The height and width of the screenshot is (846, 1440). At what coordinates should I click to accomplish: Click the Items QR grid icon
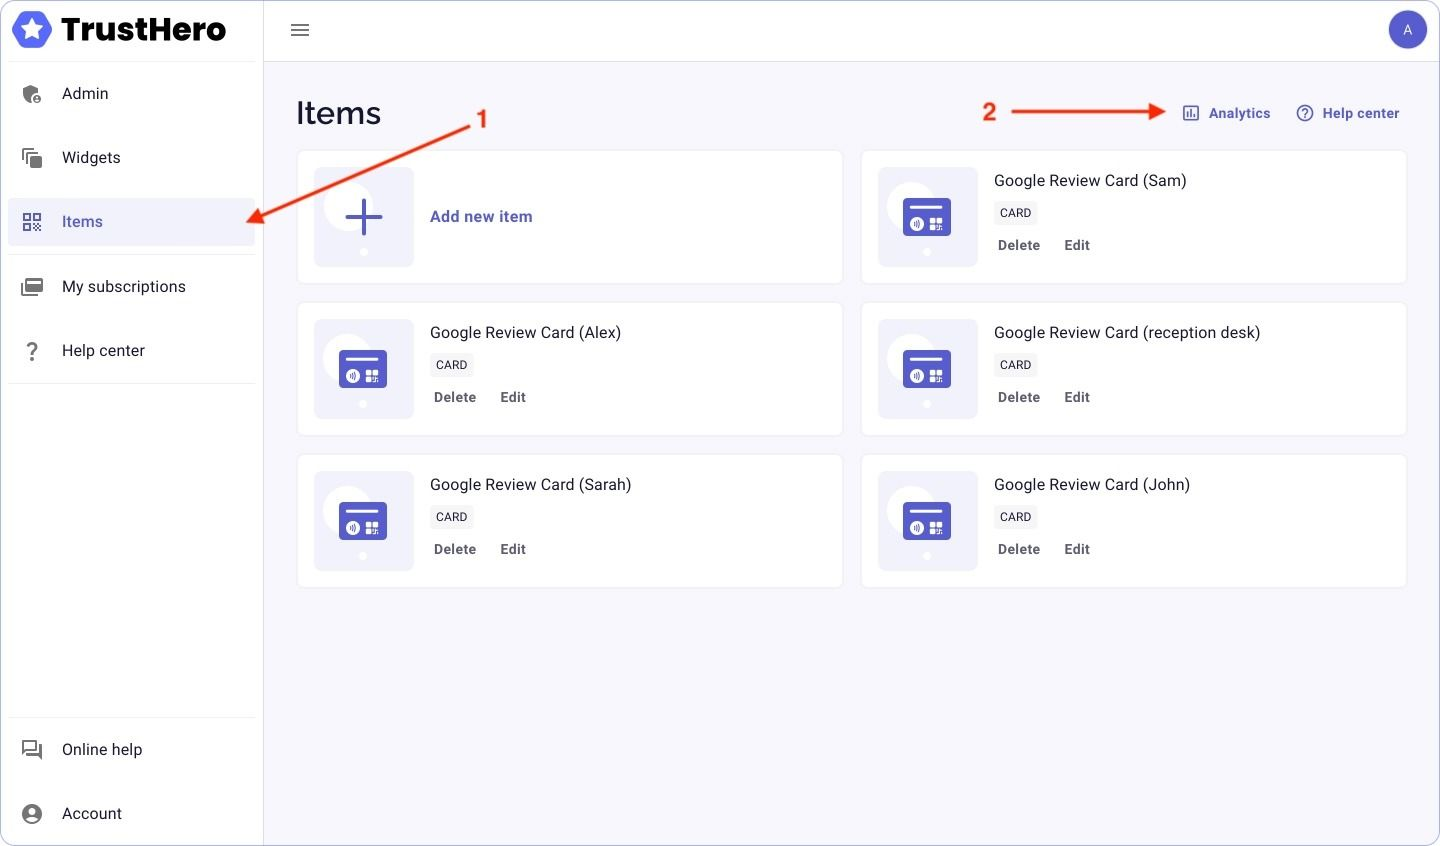(x=32, y=222)
